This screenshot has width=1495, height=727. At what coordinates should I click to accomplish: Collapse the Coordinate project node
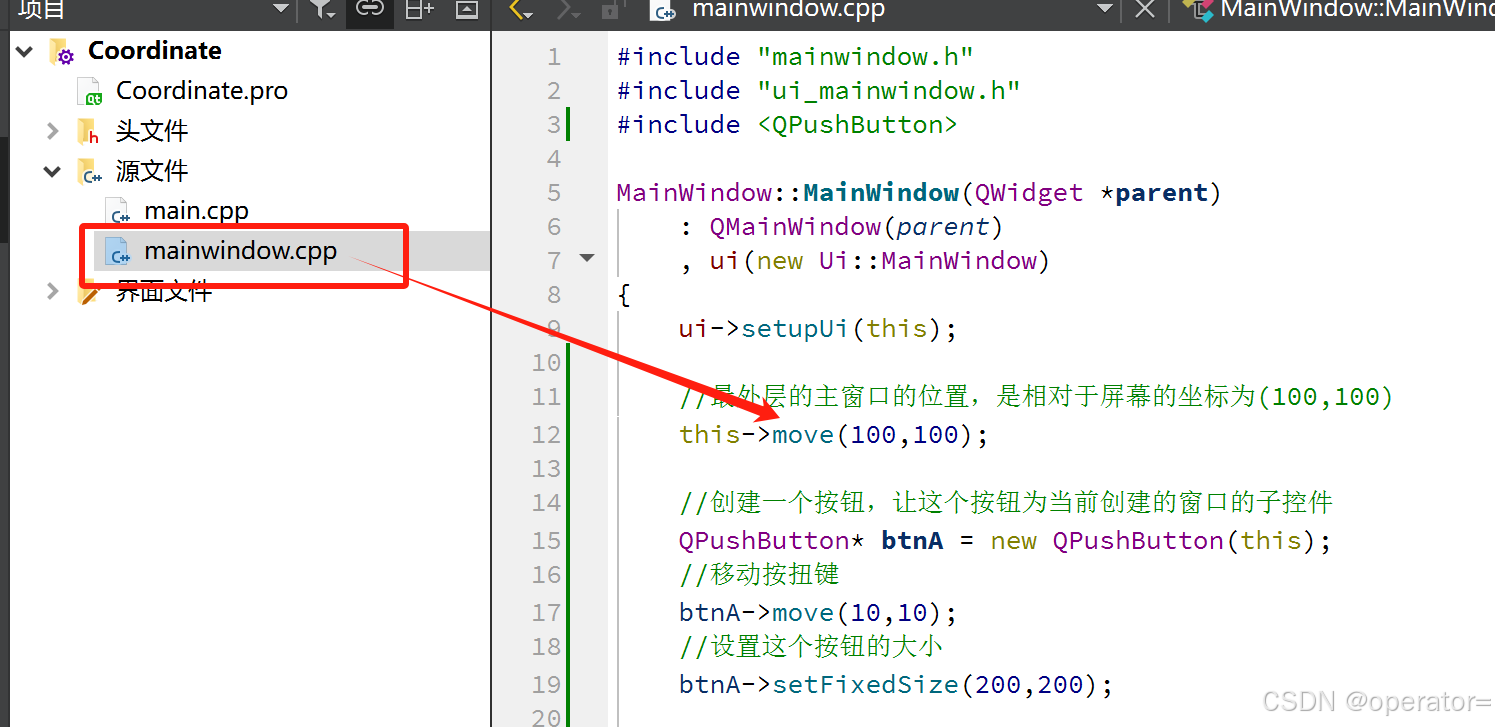click(x=25, y=51)
